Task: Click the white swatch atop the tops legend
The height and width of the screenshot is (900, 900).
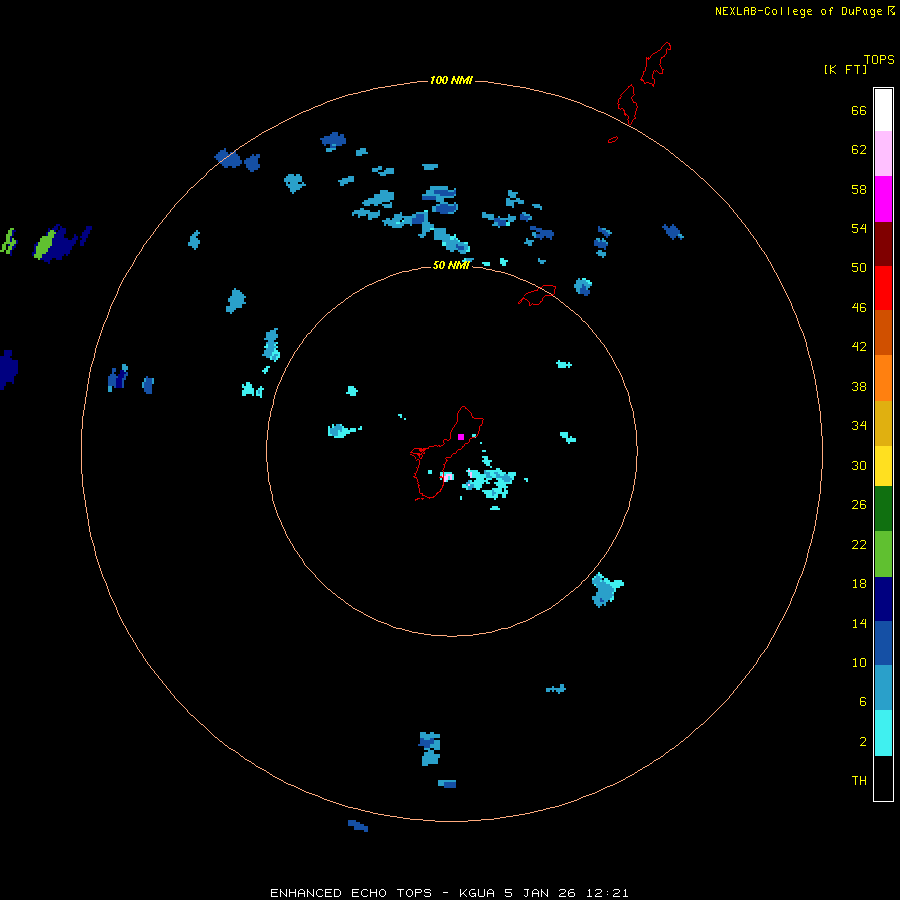Action: tap(883, 110)
